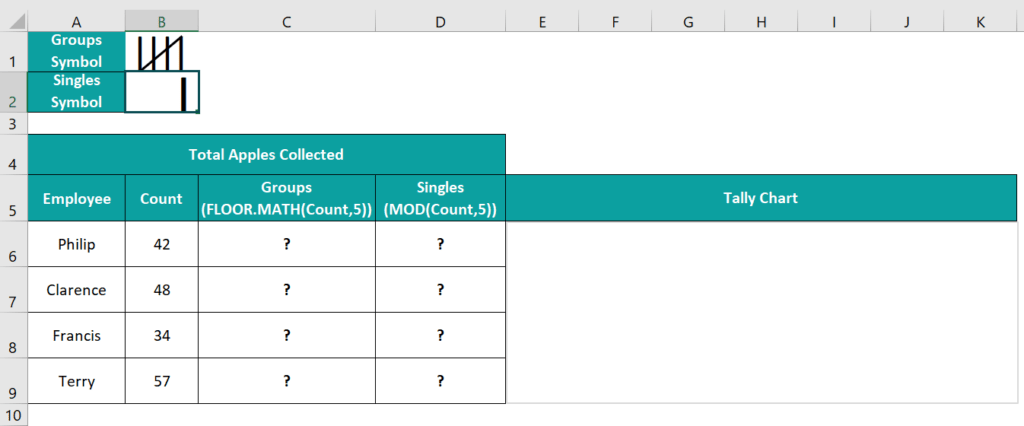Viewport: 1024px width, 426px height.
Task: Select column F header
Action: [x=615, y=22]
